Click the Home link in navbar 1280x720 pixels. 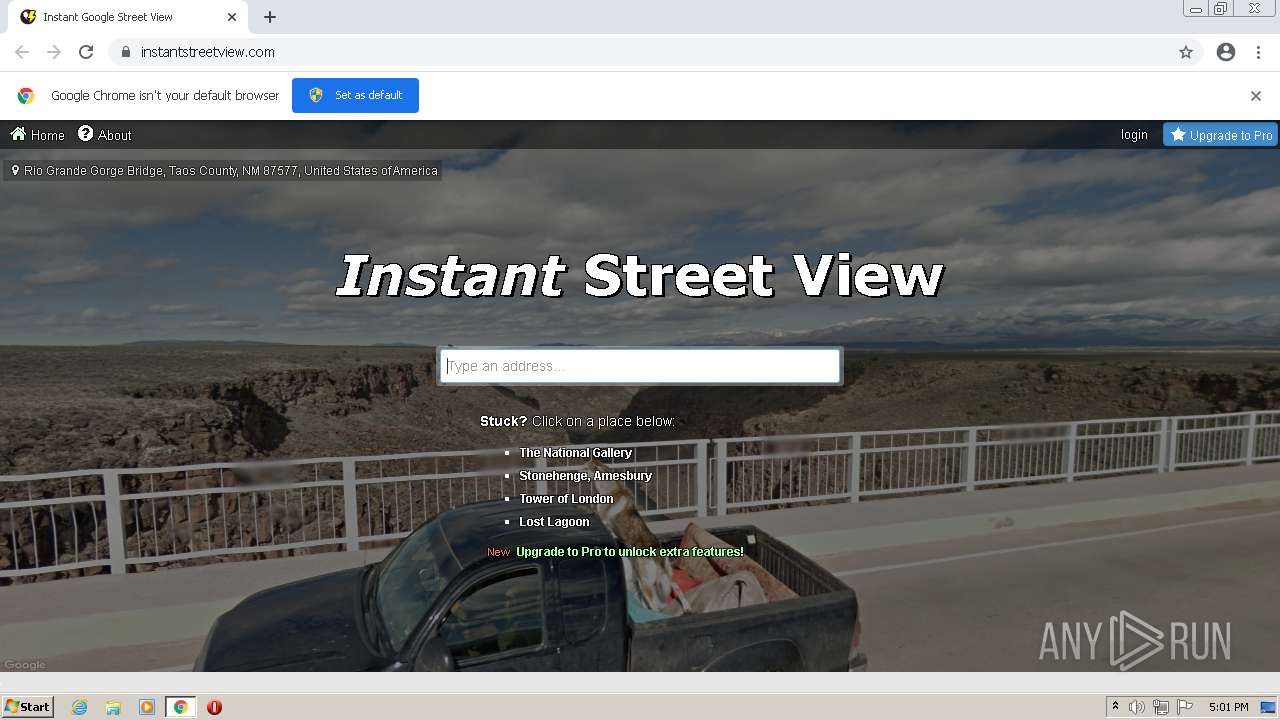point(38,135)
